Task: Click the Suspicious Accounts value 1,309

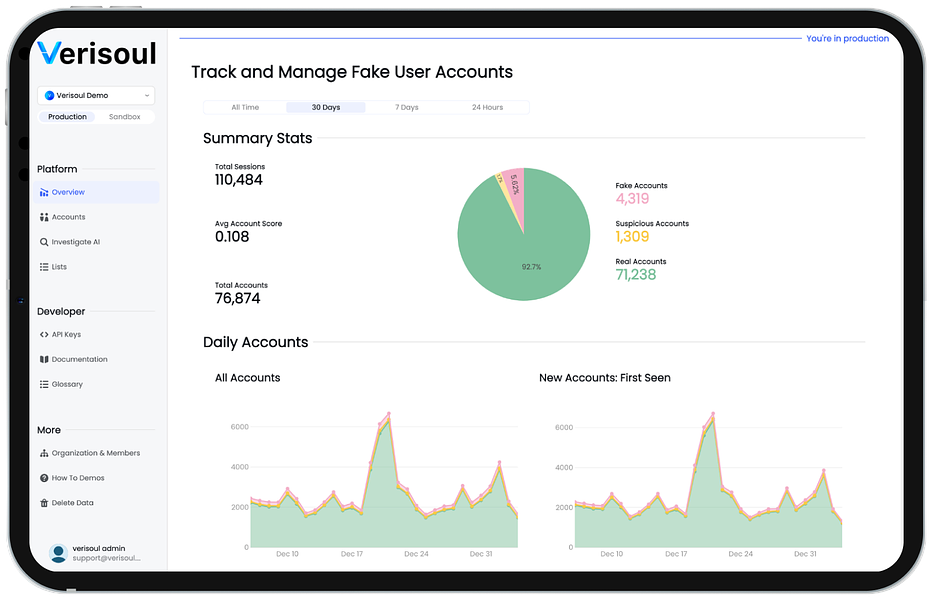Action: (x=633, y=237)
